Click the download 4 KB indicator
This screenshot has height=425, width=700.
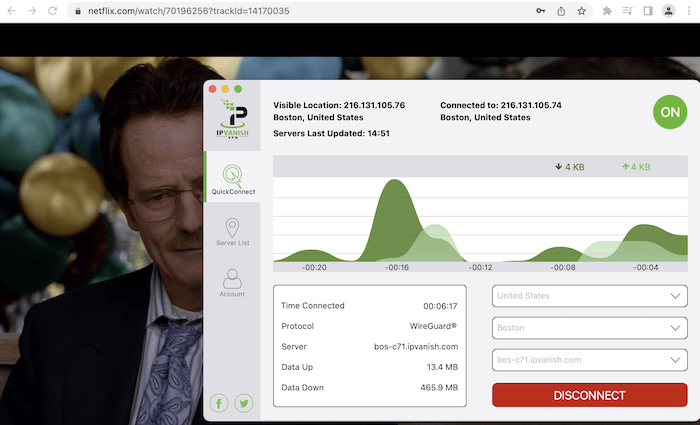[570, 167]
